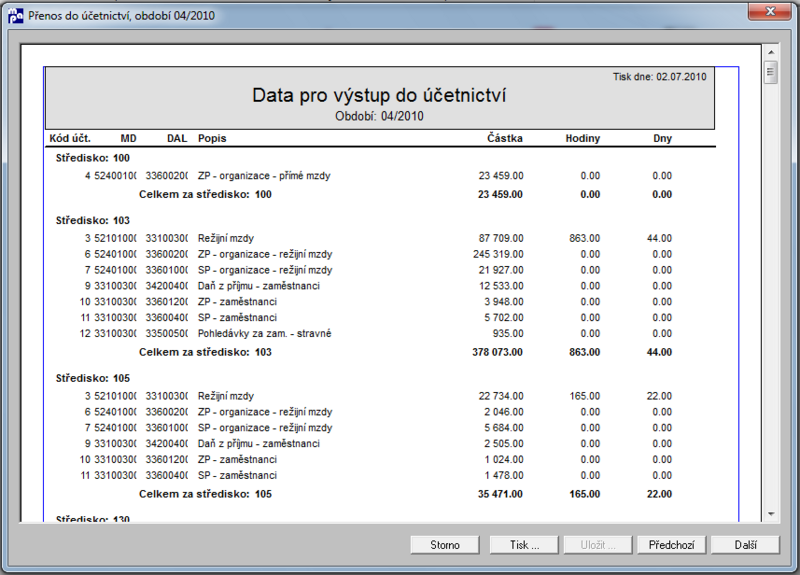Click the bold total 23 459.00

click(500, 194)
